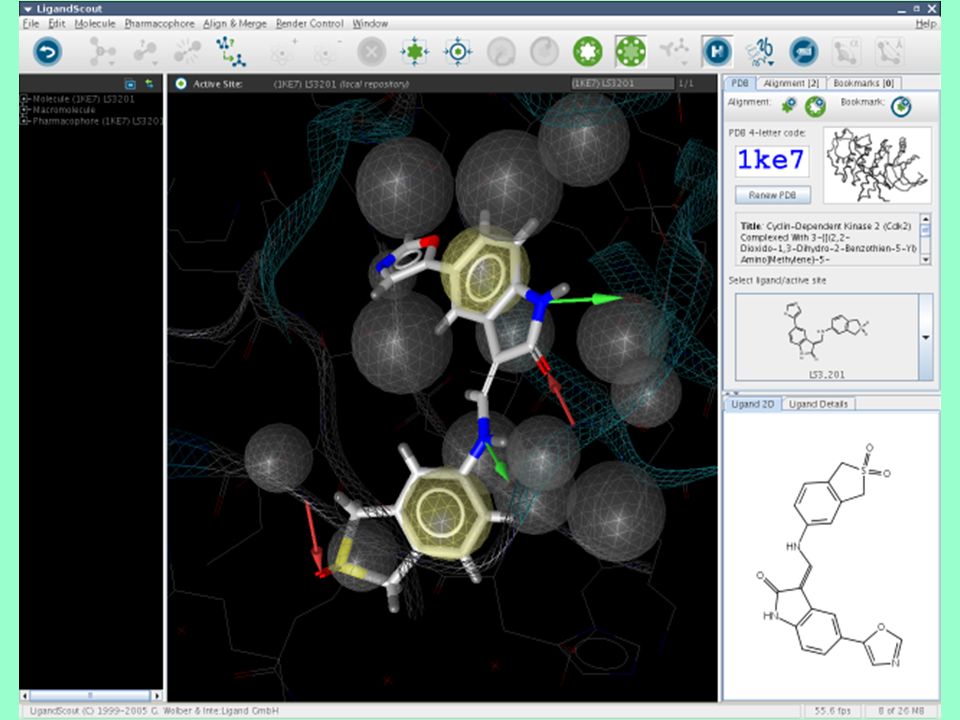This screenshot has height=720, width=960.
Task: Open the Help menu
Action: click(x=925, y=23)
